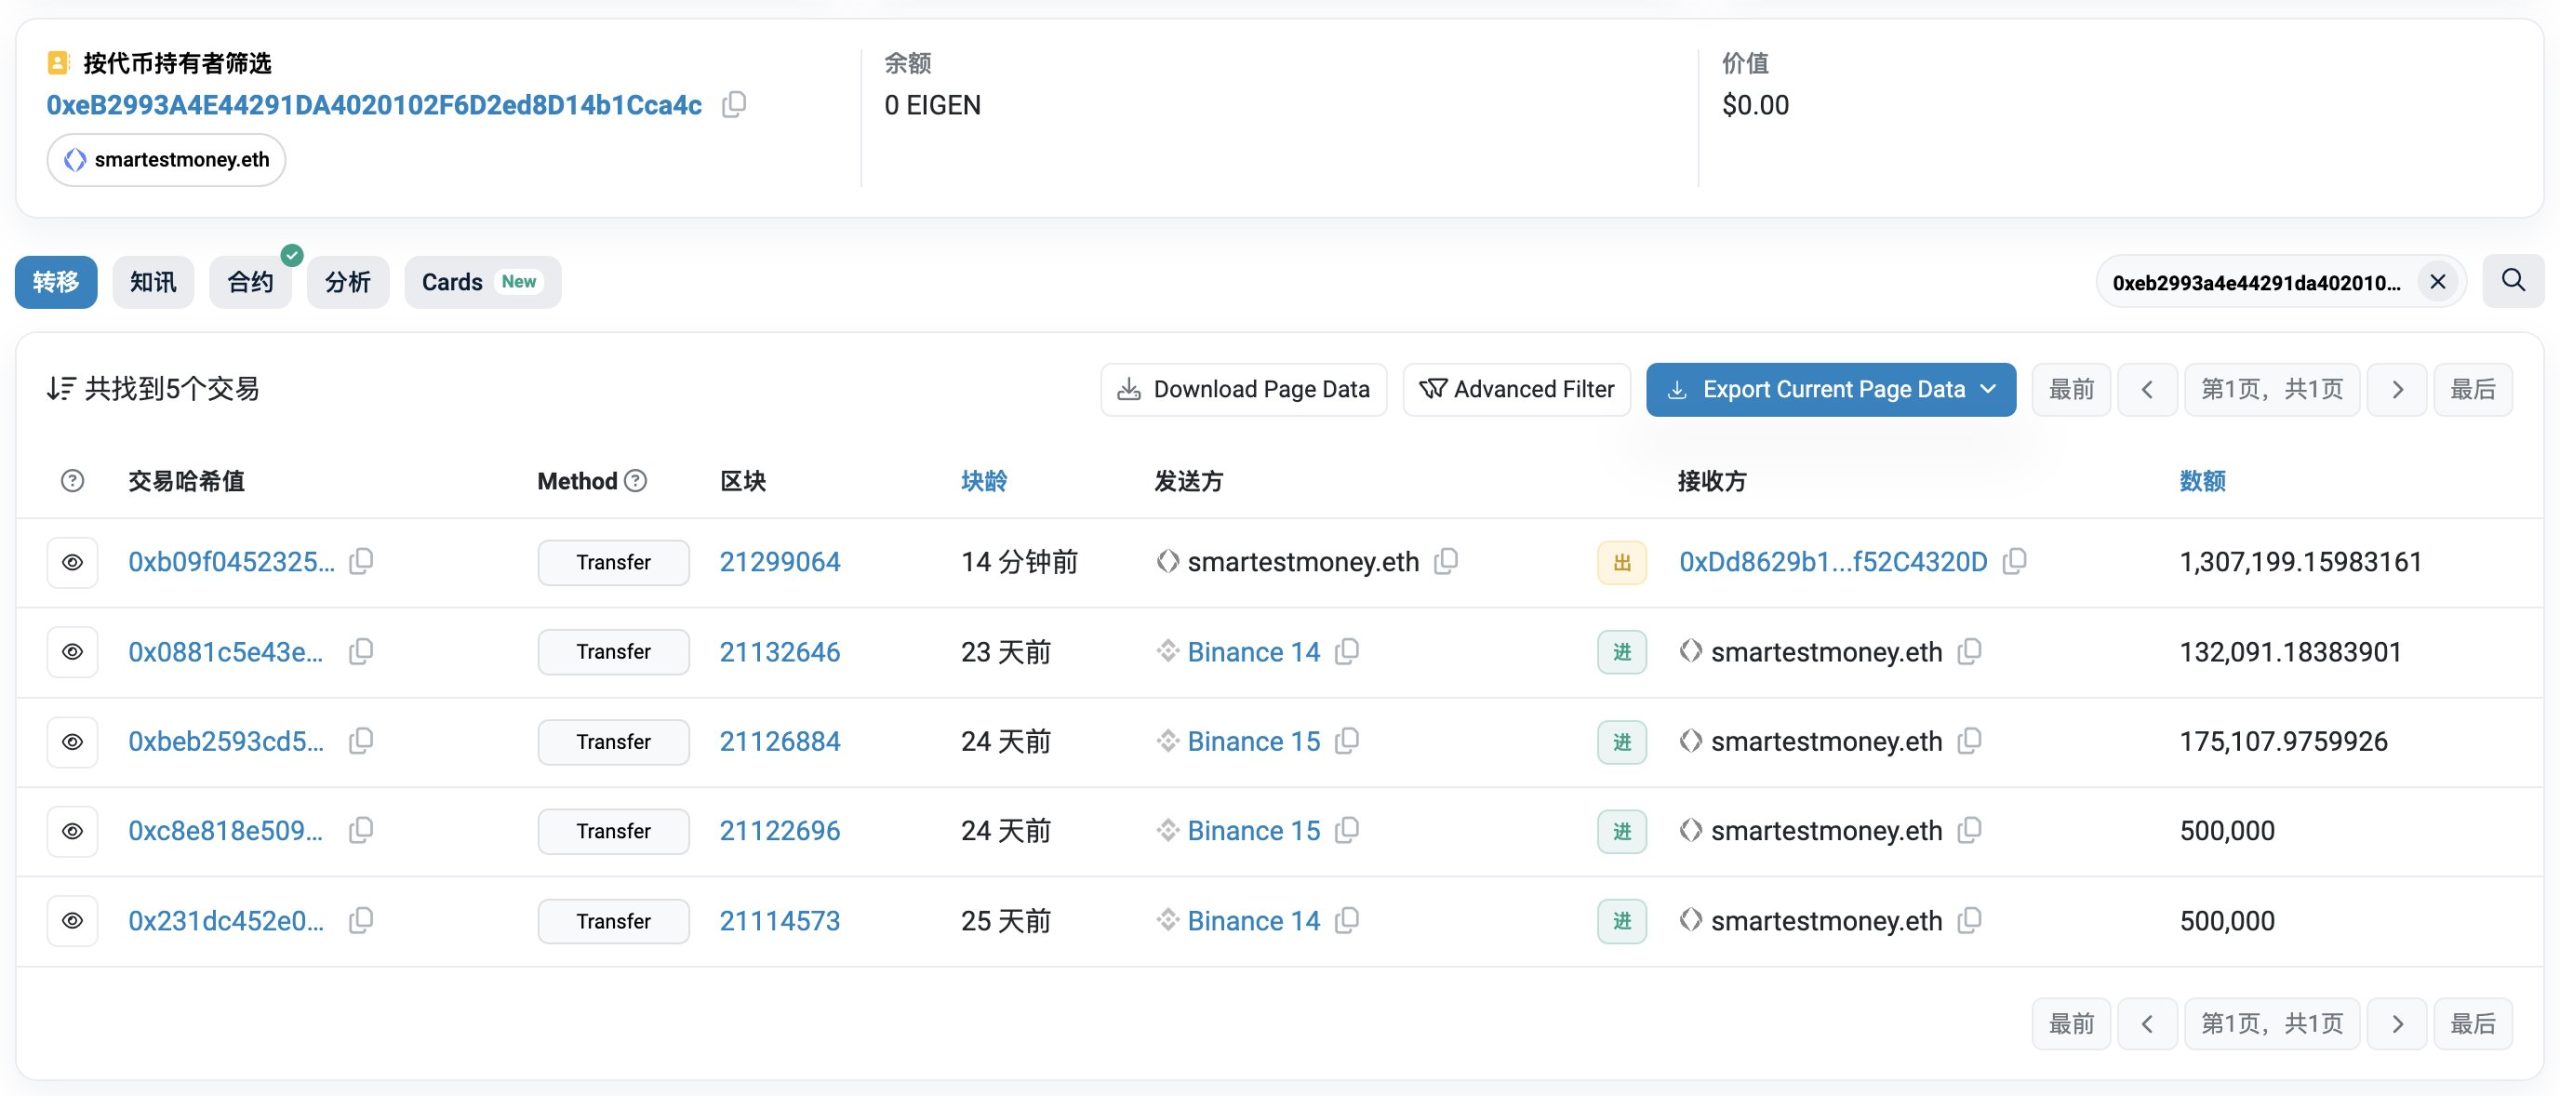Clear the 0xeb2993a4e44291da address filter
Screen dimensions: 2560x1096
tap(2438, 282)
